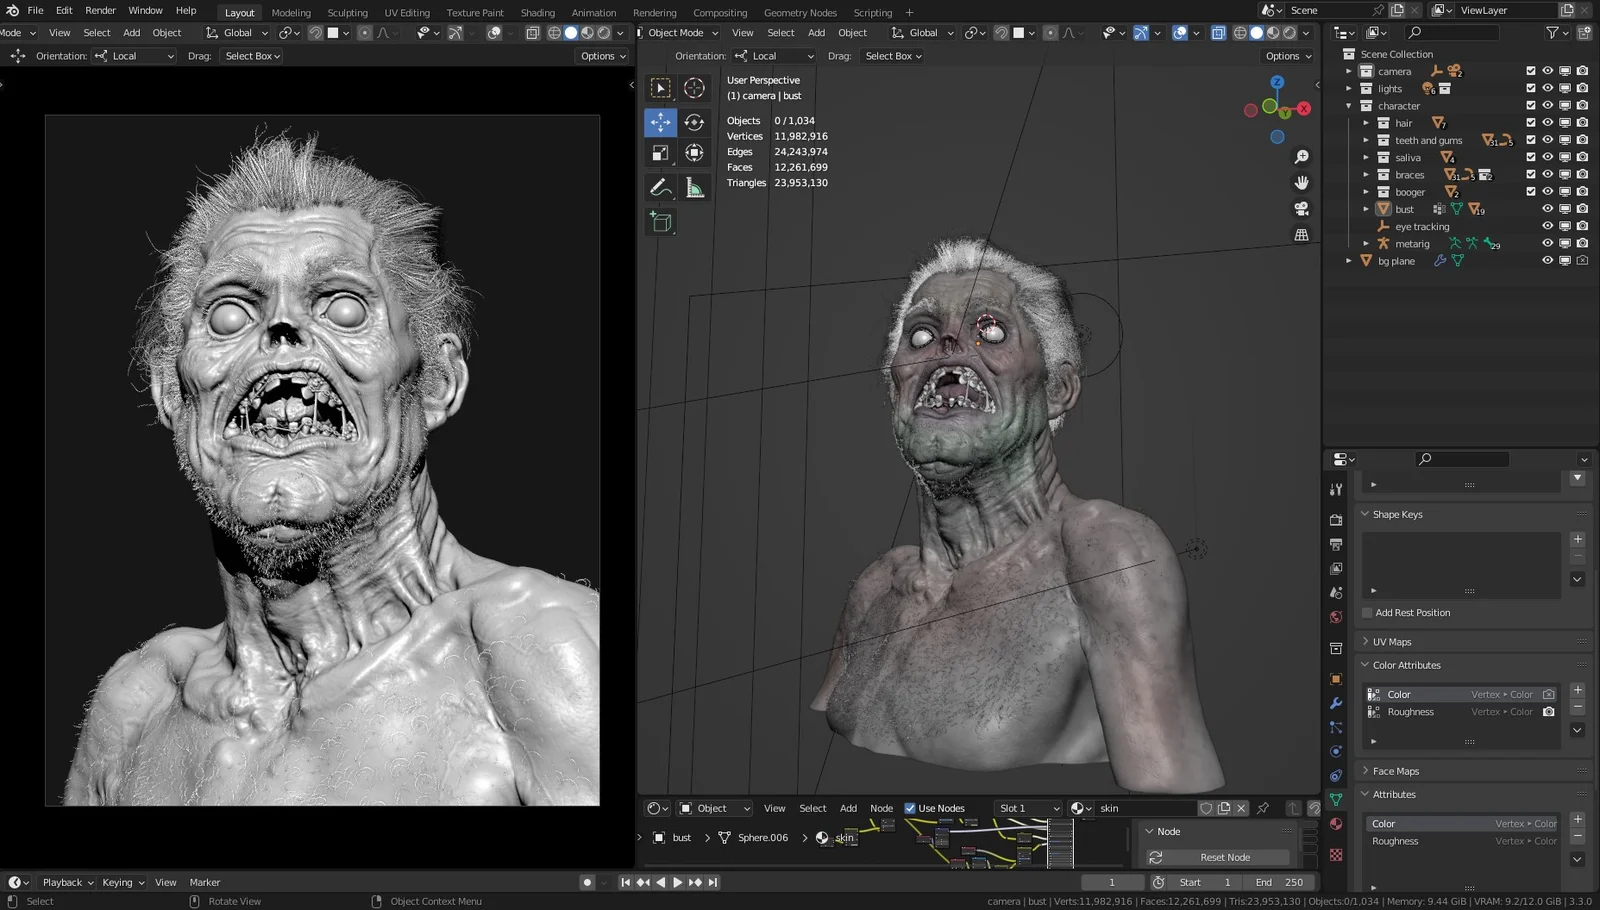The height and width of the screenshot is (910, 1600).
Task: Open the Modifier Properties tab (wrench icon)
Action: pos(1336,703)
